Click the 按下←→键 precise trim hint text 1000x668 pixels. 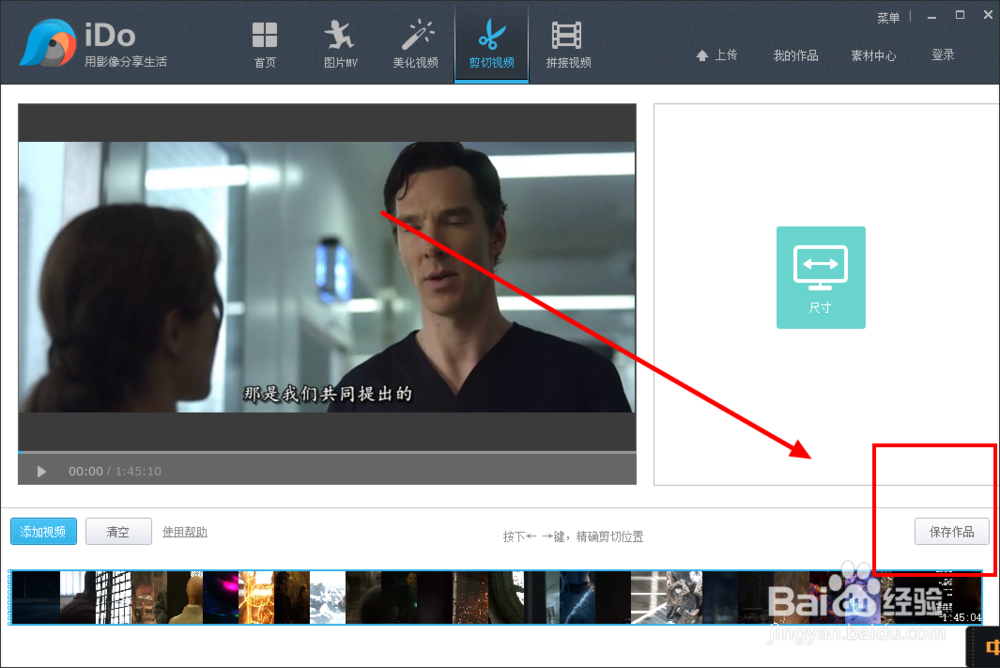click(x=573, y=537)
